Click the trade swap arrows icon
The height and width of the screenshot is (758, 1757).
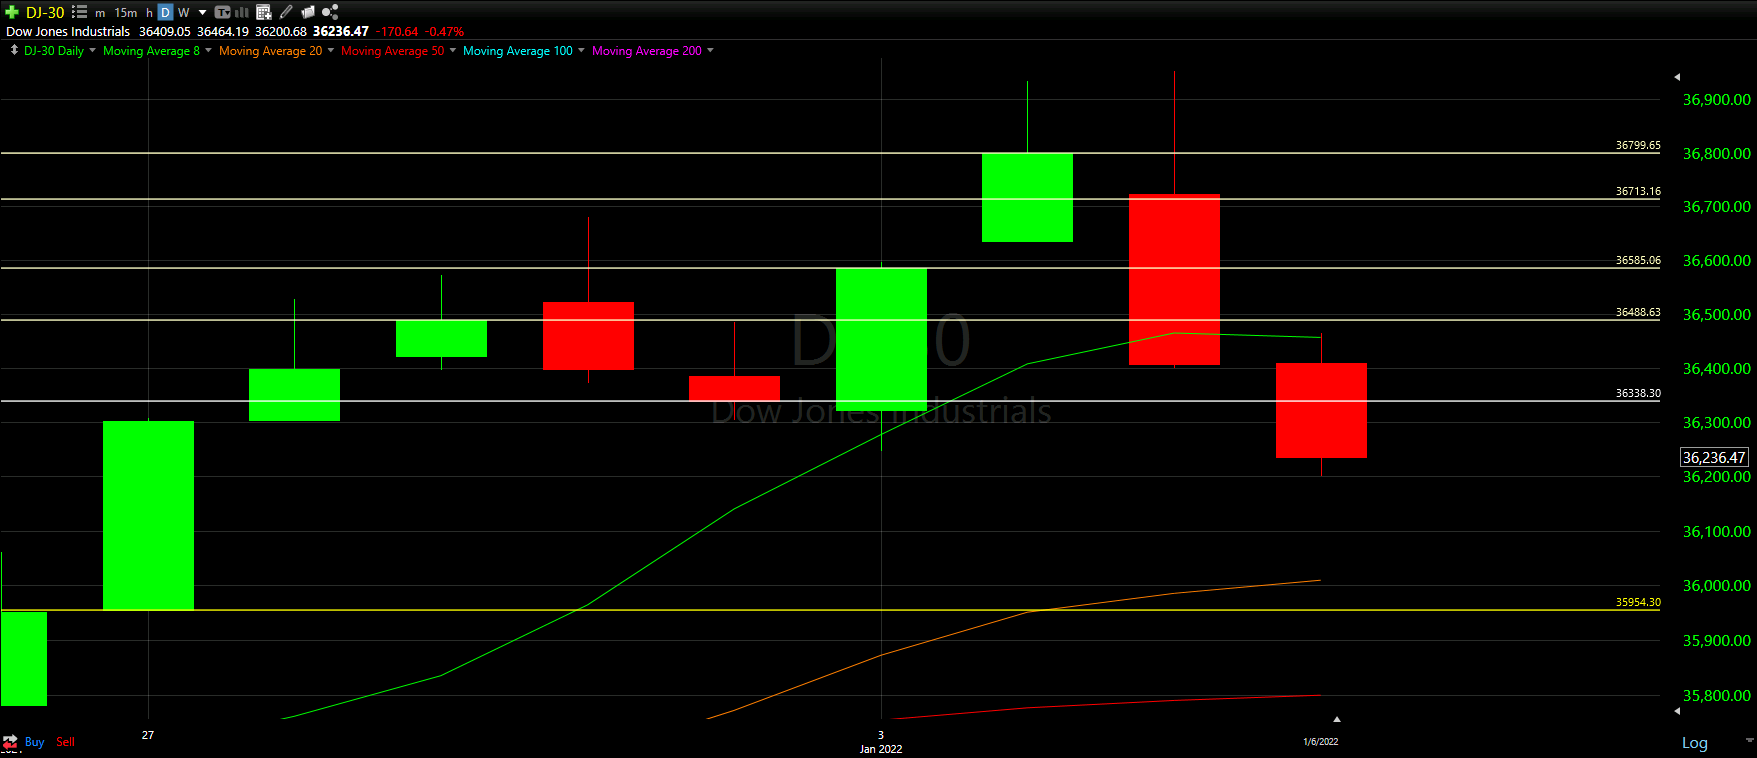tap(10, 742)
